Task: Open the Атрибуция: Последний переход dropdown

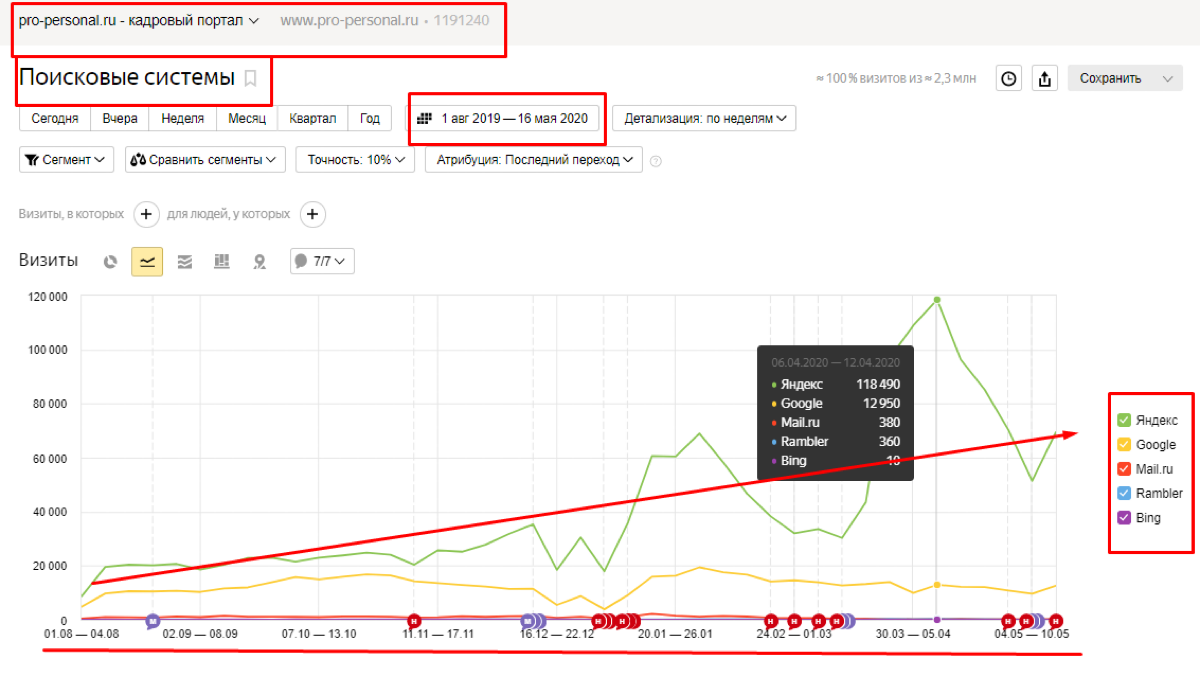Action: point(533,160)
